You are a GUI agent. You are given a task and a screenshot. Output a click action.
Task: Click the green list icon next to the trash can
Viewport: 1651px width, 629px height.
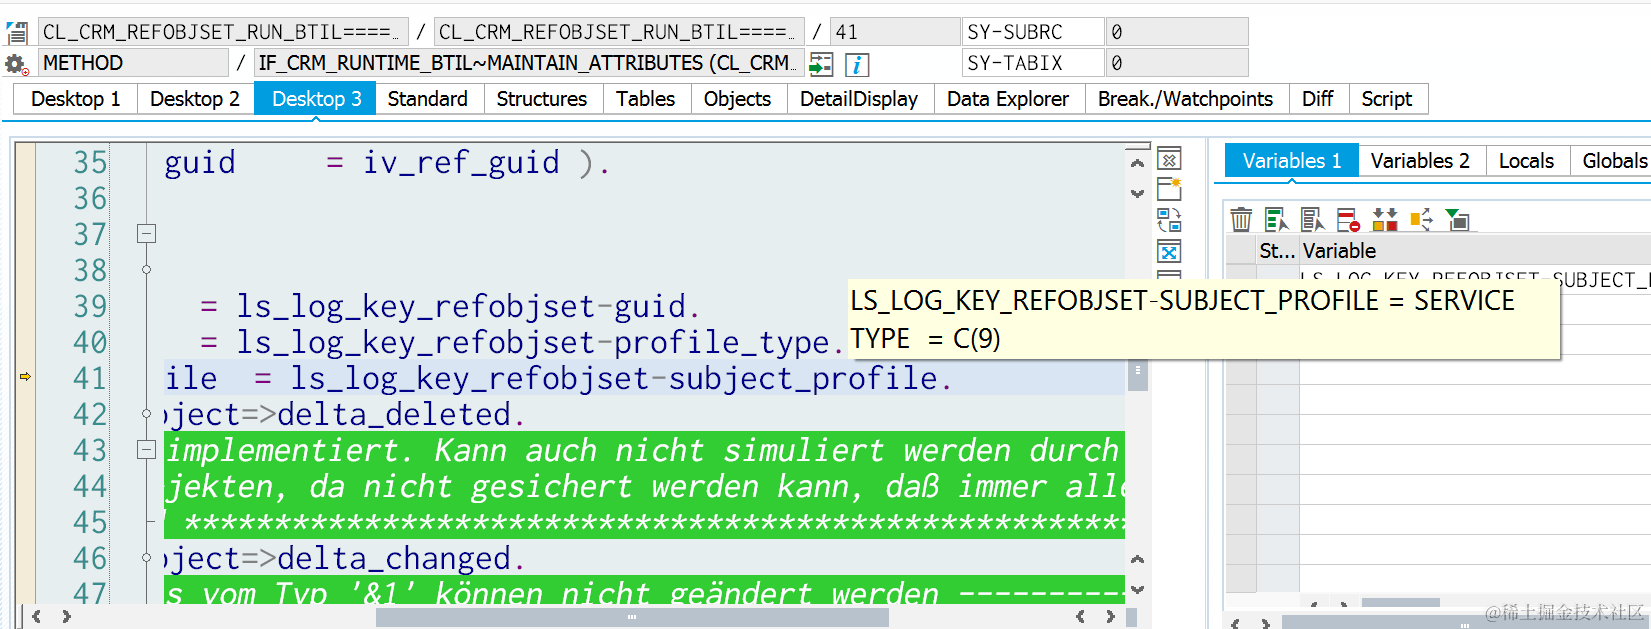click(1276, 219)
